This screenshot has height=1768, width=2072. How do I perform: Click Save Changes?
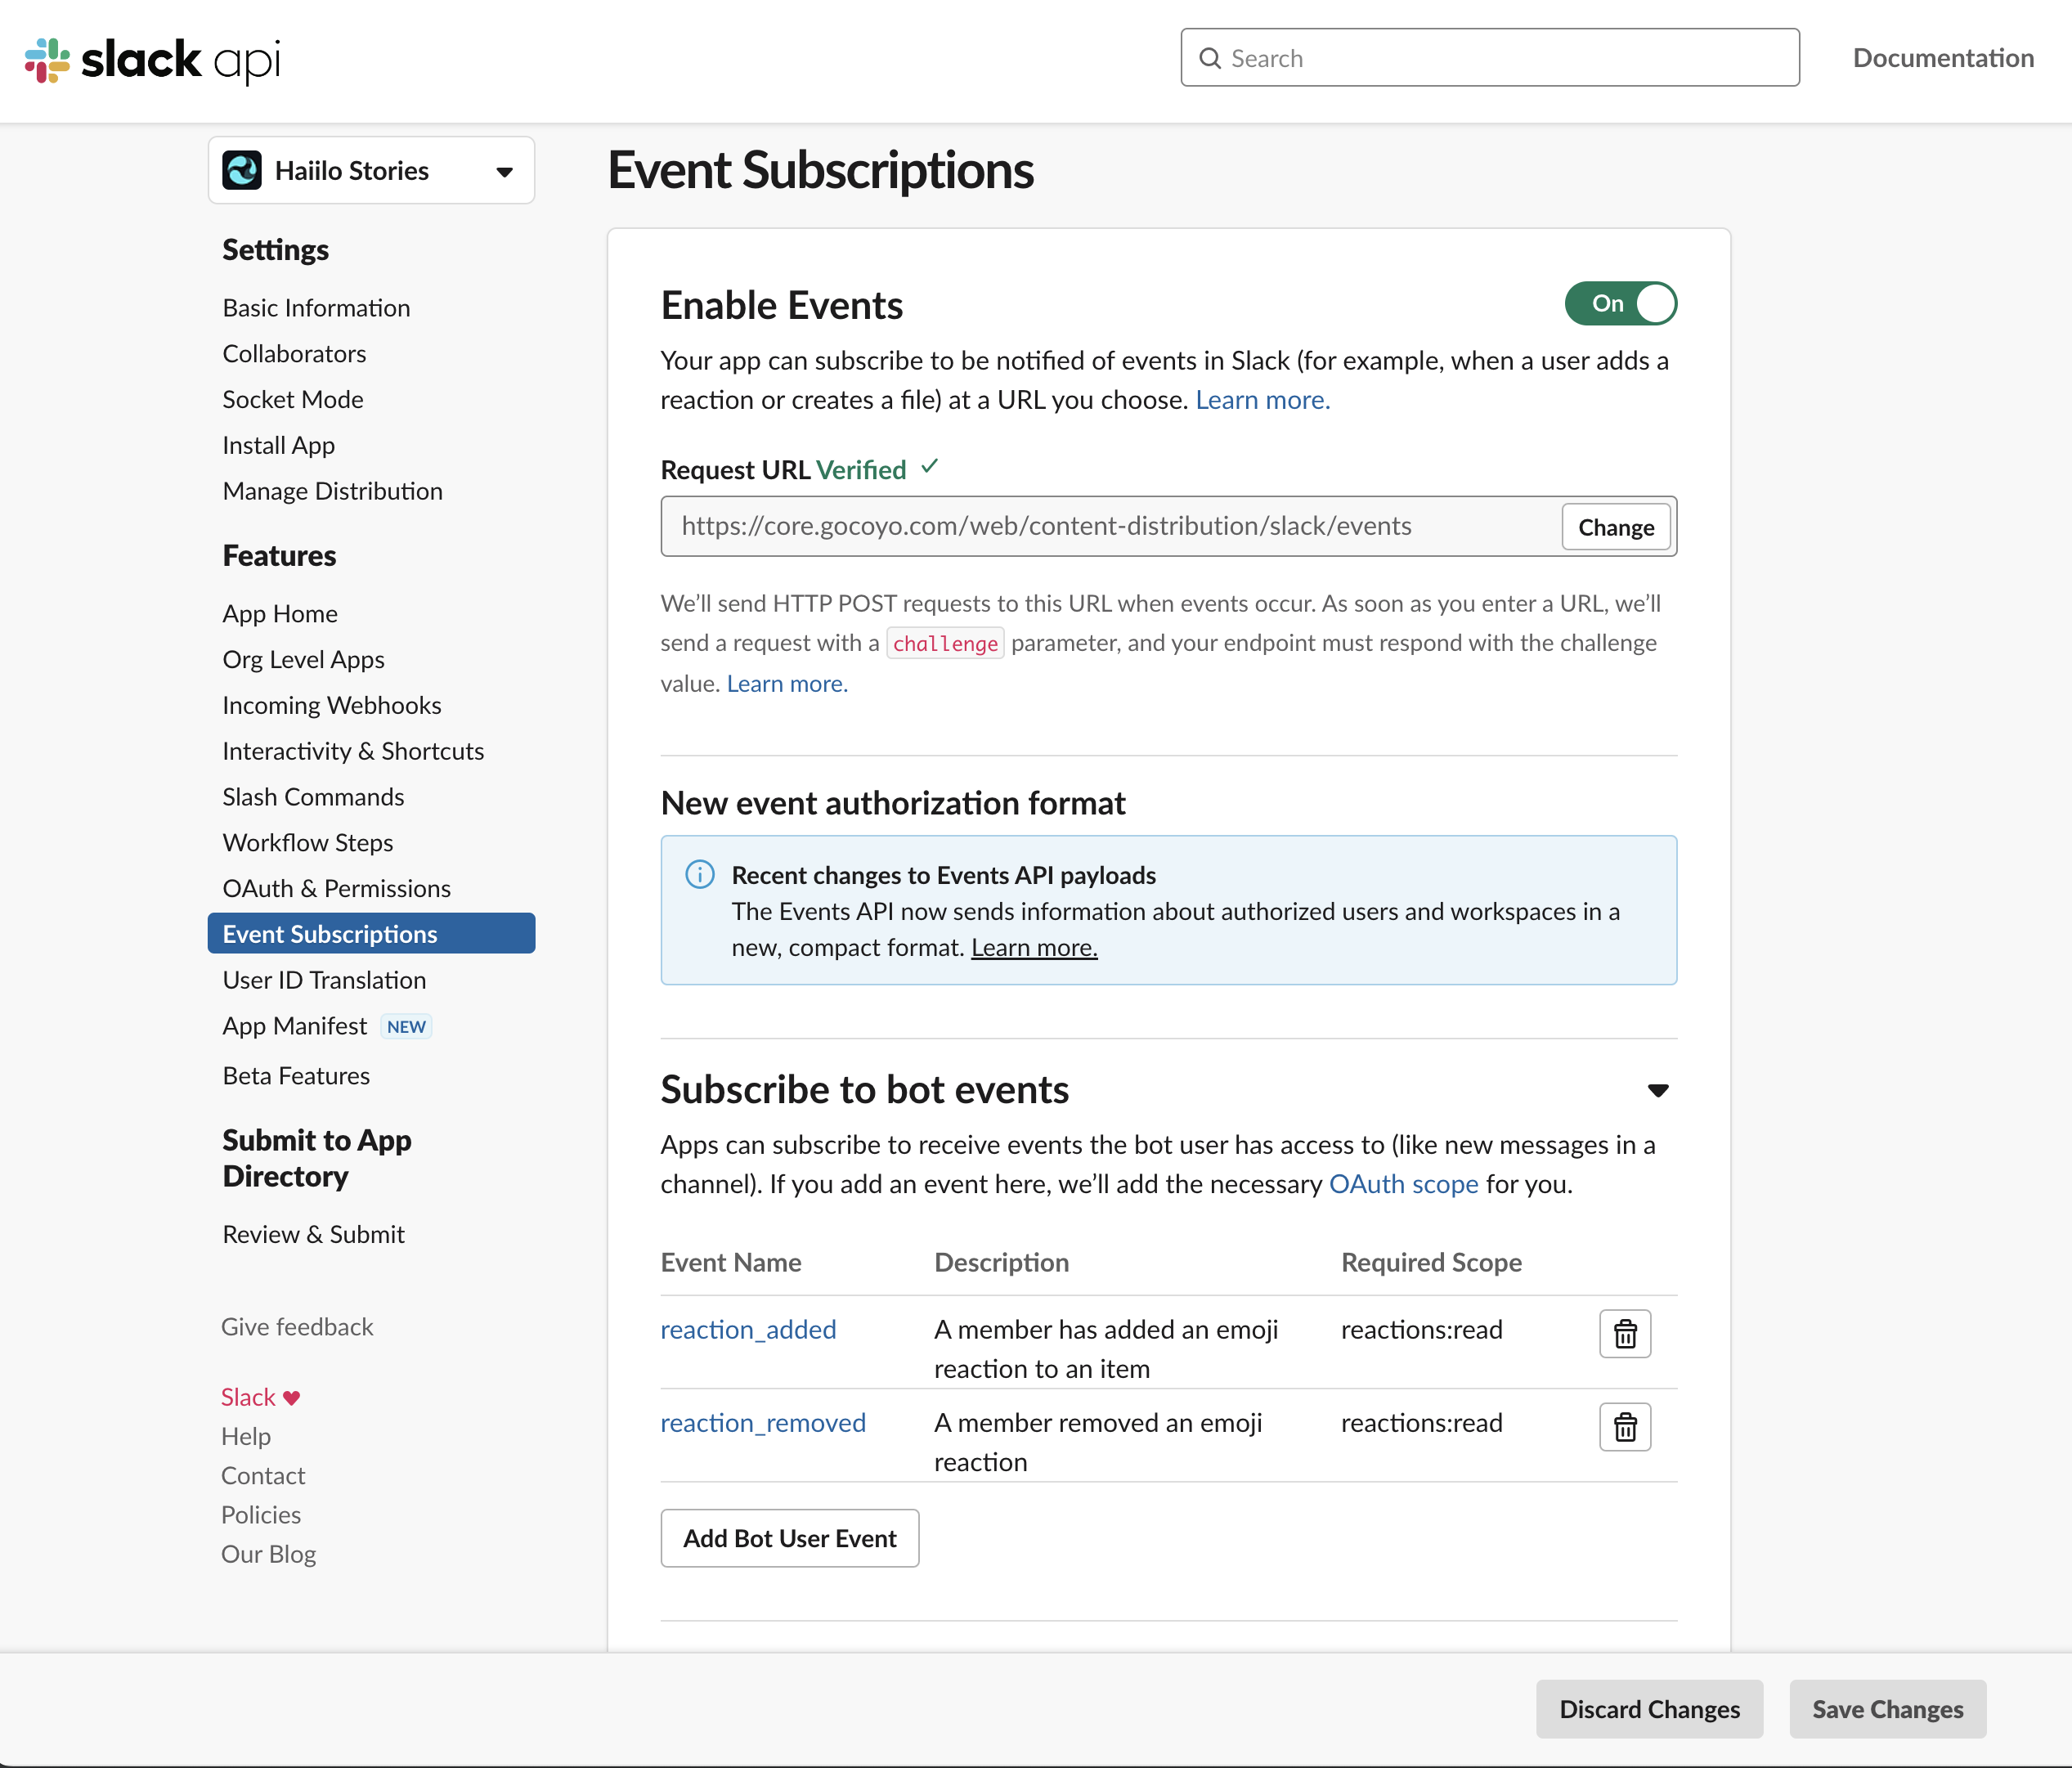pyautogui.click(x=1887, y=1709)
